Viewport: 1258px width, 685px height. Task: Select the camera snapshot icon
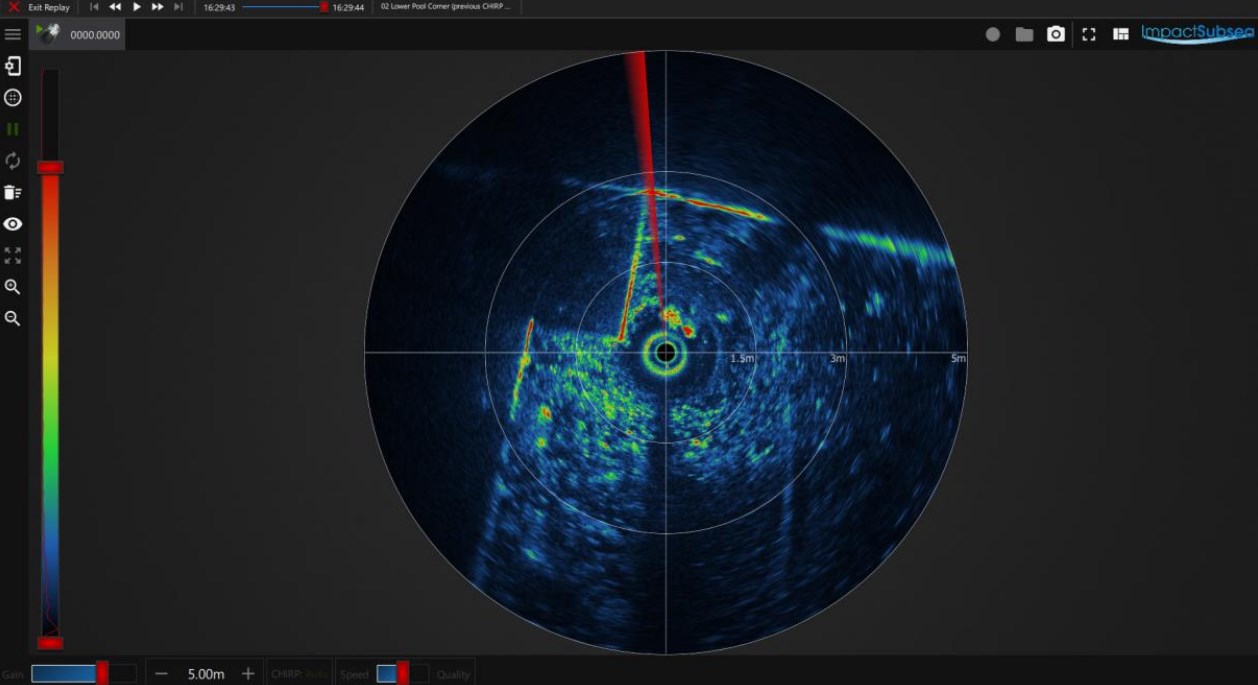pyautogui.click(x=1056, y=33)
